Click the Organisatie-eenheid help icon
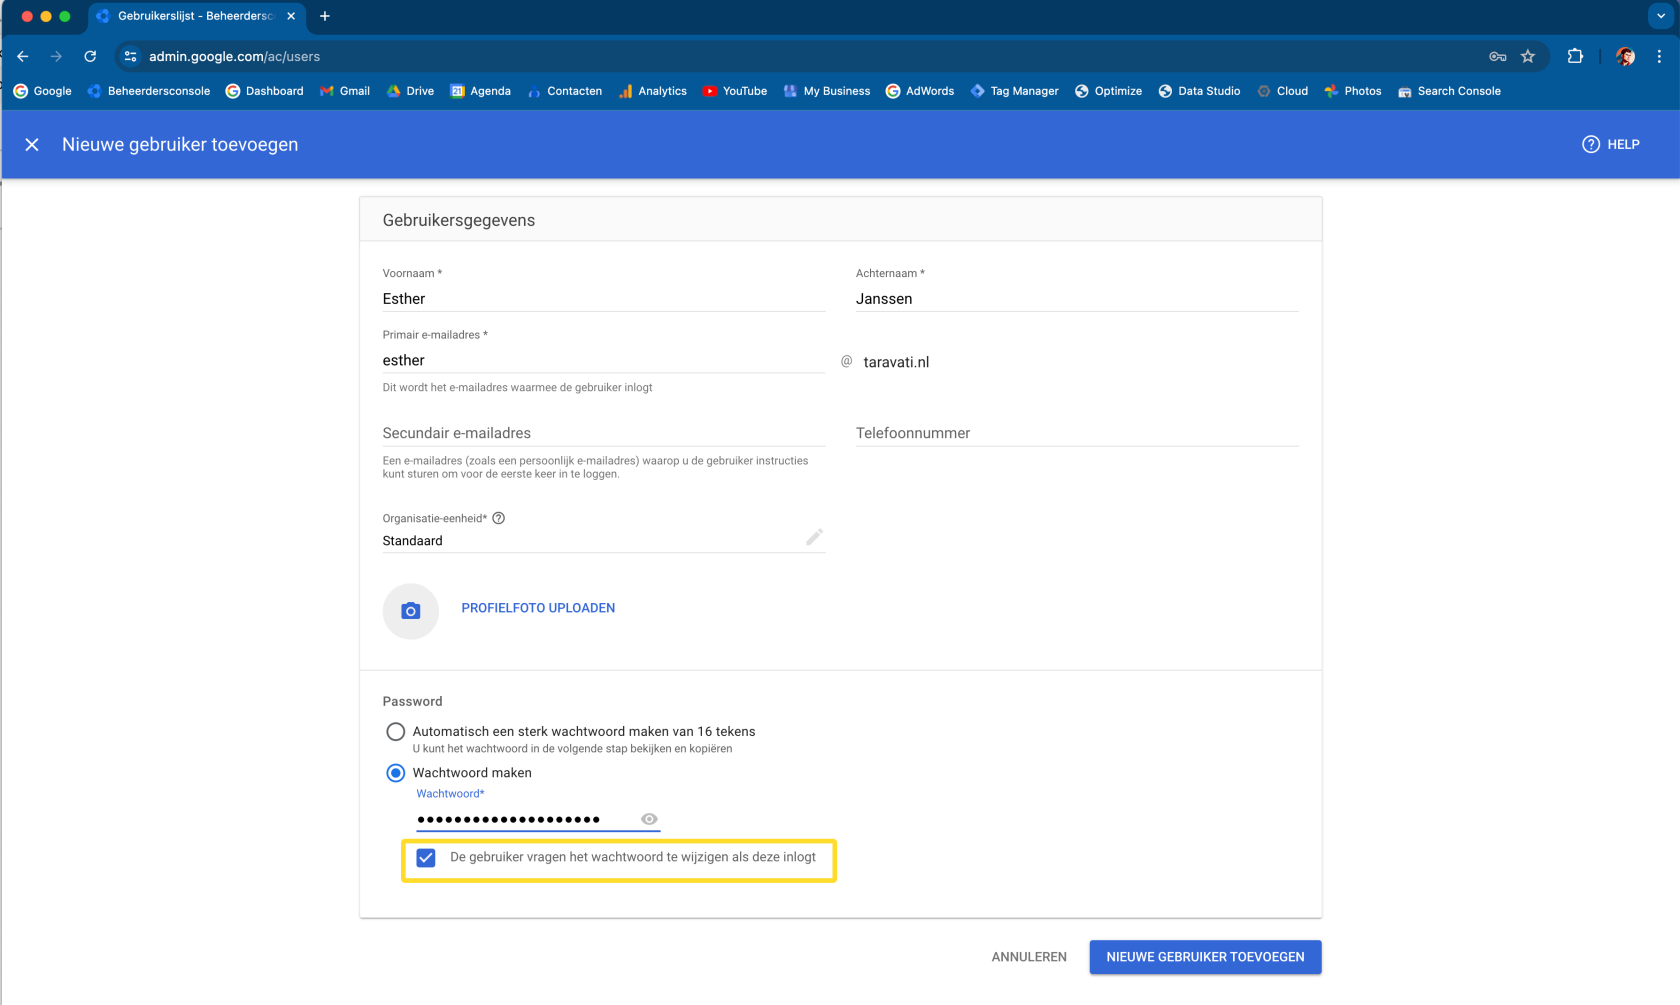 (x=498, y=518)
